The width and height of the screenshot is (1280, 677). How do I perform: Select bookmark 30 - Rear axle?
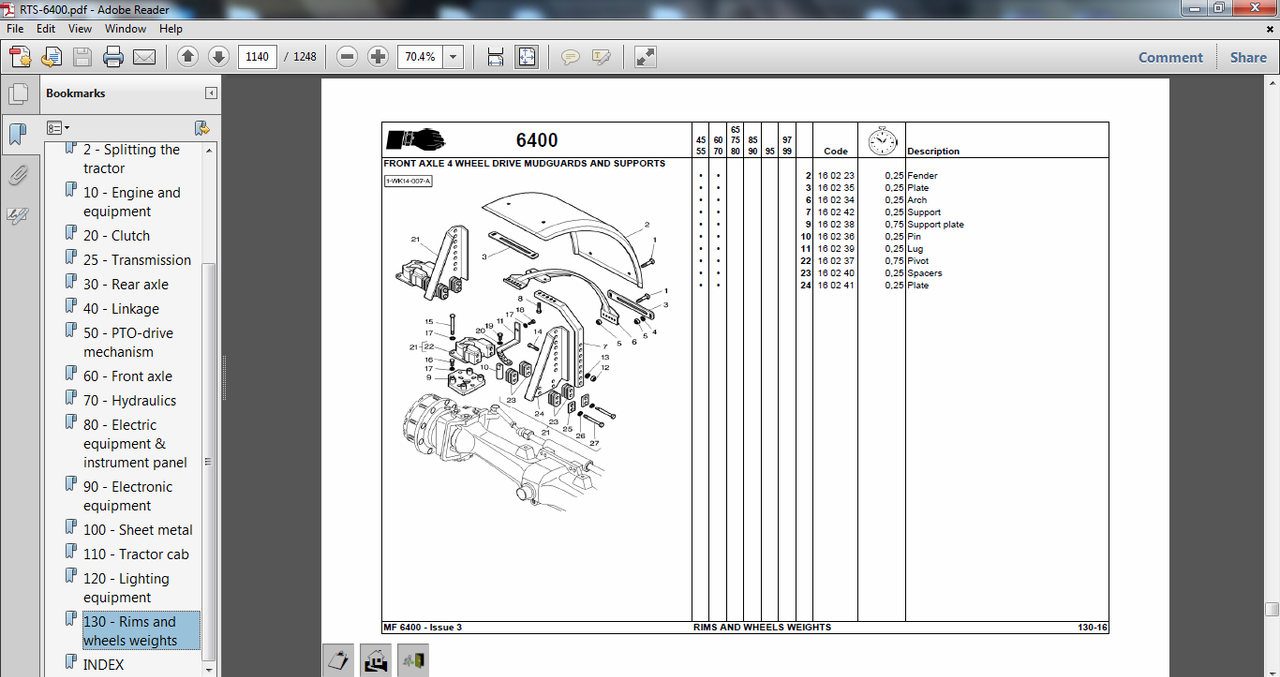click(x=126, y=284)
